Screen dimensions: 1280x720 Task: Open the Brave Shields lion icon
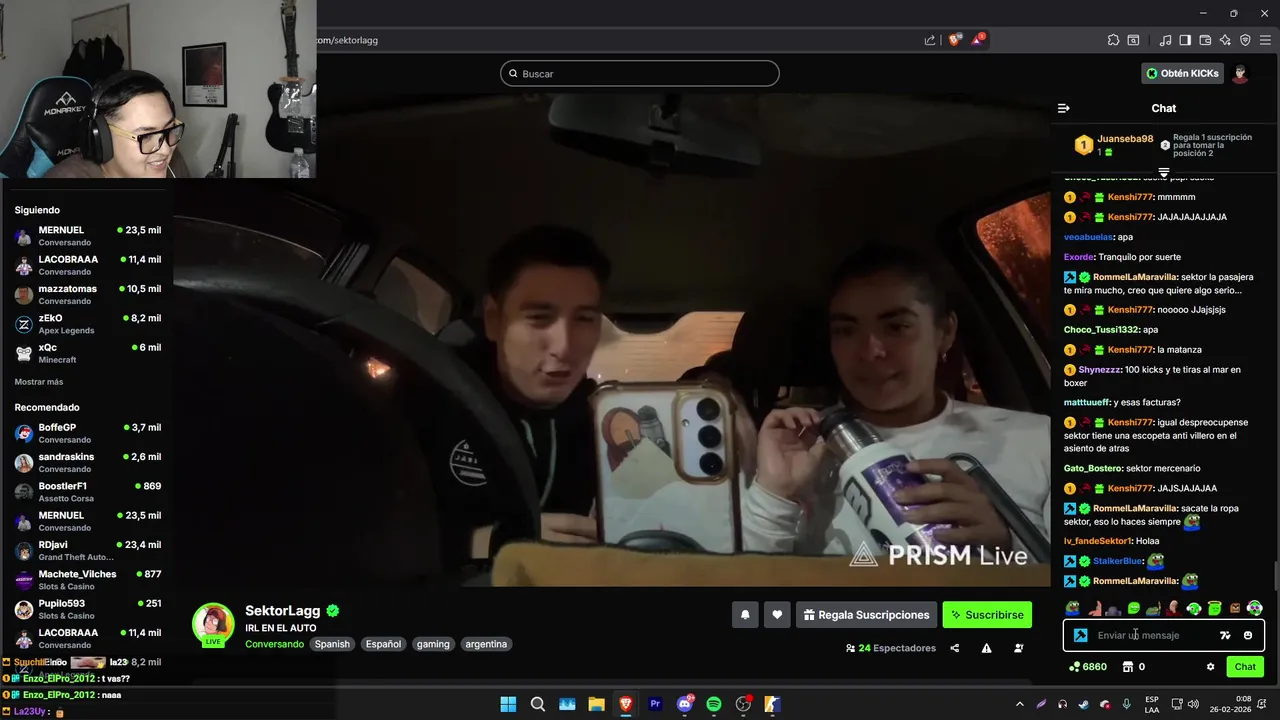click(954, 40)
